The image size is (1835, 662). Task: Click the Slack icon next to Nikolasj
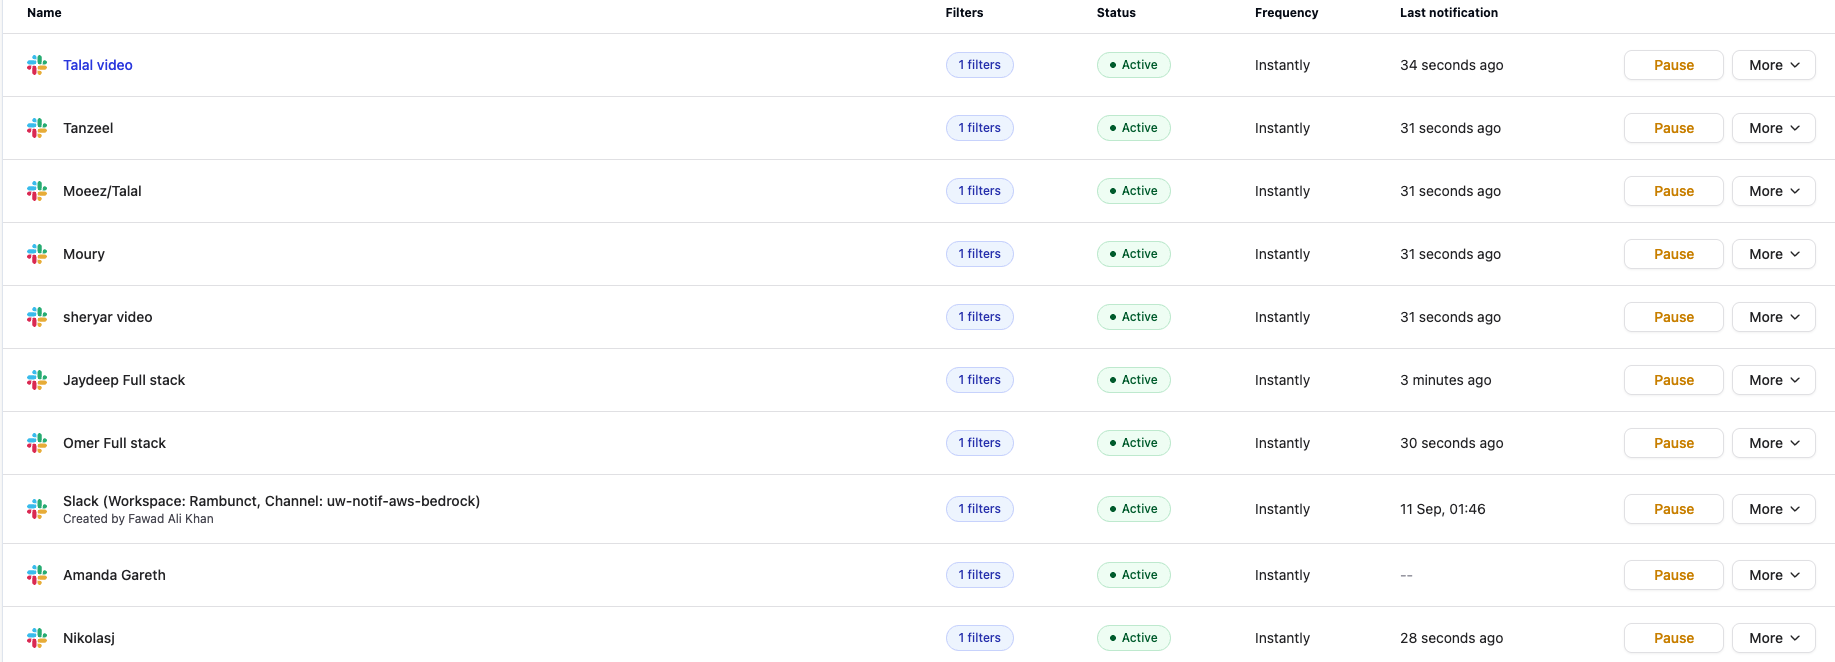(37, 638)
